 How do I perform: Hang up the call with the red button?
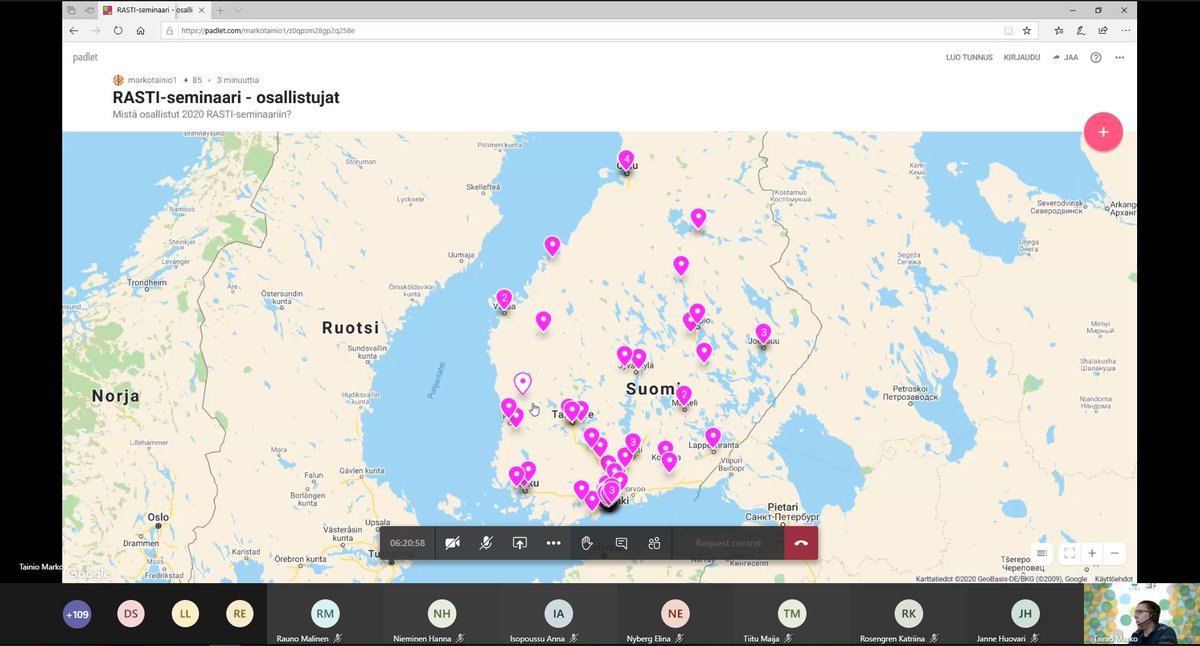click(x=801, y=543)
